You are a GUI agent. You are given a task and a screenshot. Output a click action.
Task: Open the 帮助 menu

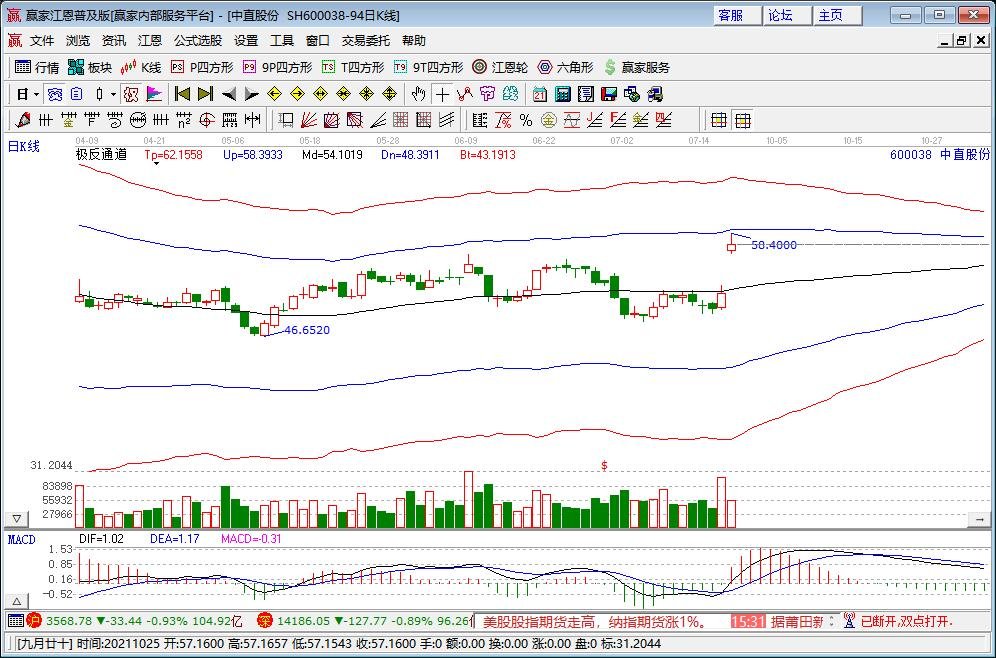coord(414,41)
